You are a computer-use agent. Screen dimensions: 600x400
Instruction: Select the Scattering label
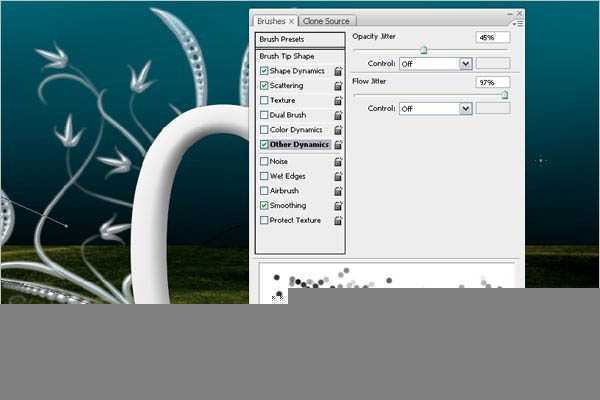point(286,85)
